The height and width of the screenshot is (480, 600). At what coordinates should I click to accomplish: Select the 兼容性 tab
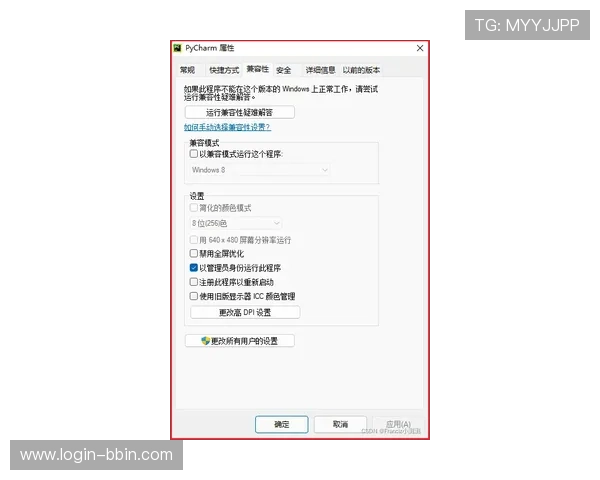pyautogui.click(x=258, y=69)
